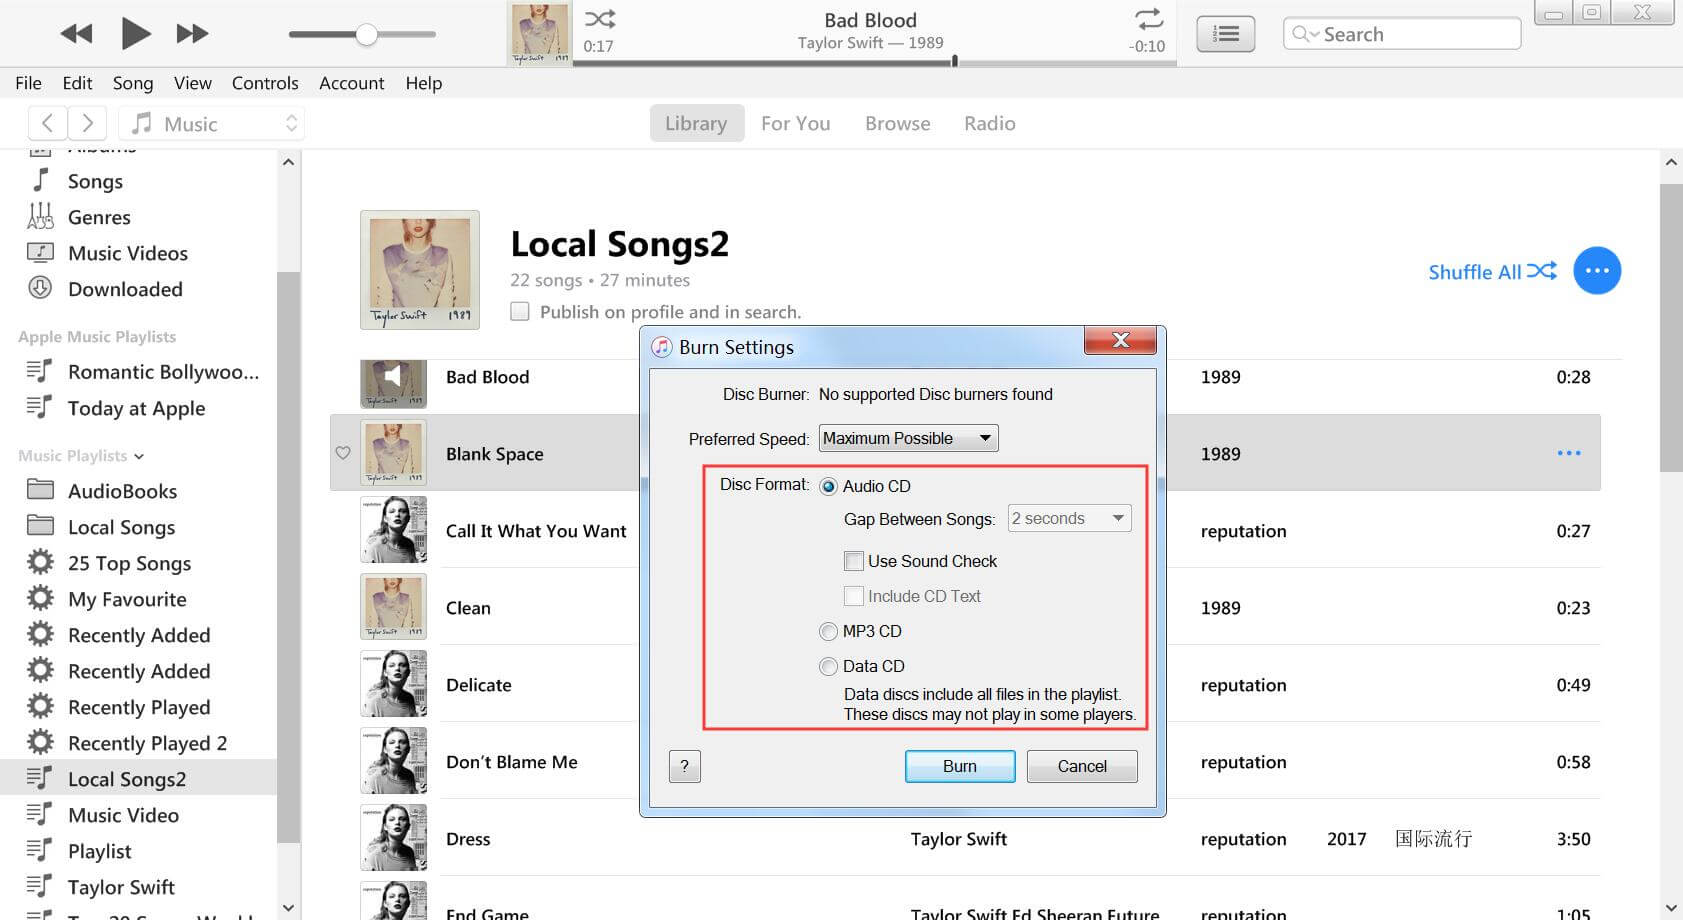Screen dimensions: 1683x920
Task: Click the sidebar scrollbar down arrow
Action: (288, 908)
